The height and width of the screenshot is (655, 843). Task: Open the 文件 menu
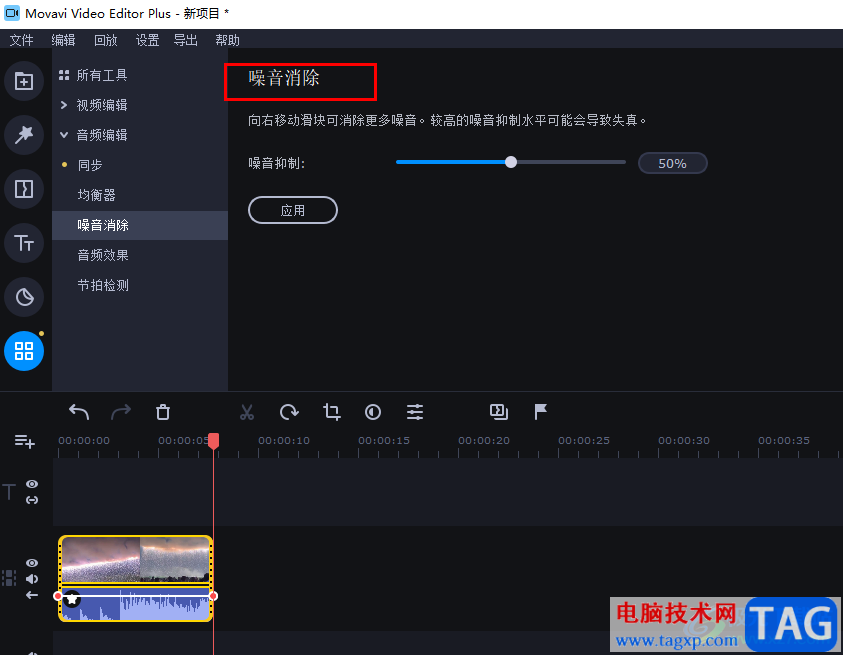[x=22, y=40]
